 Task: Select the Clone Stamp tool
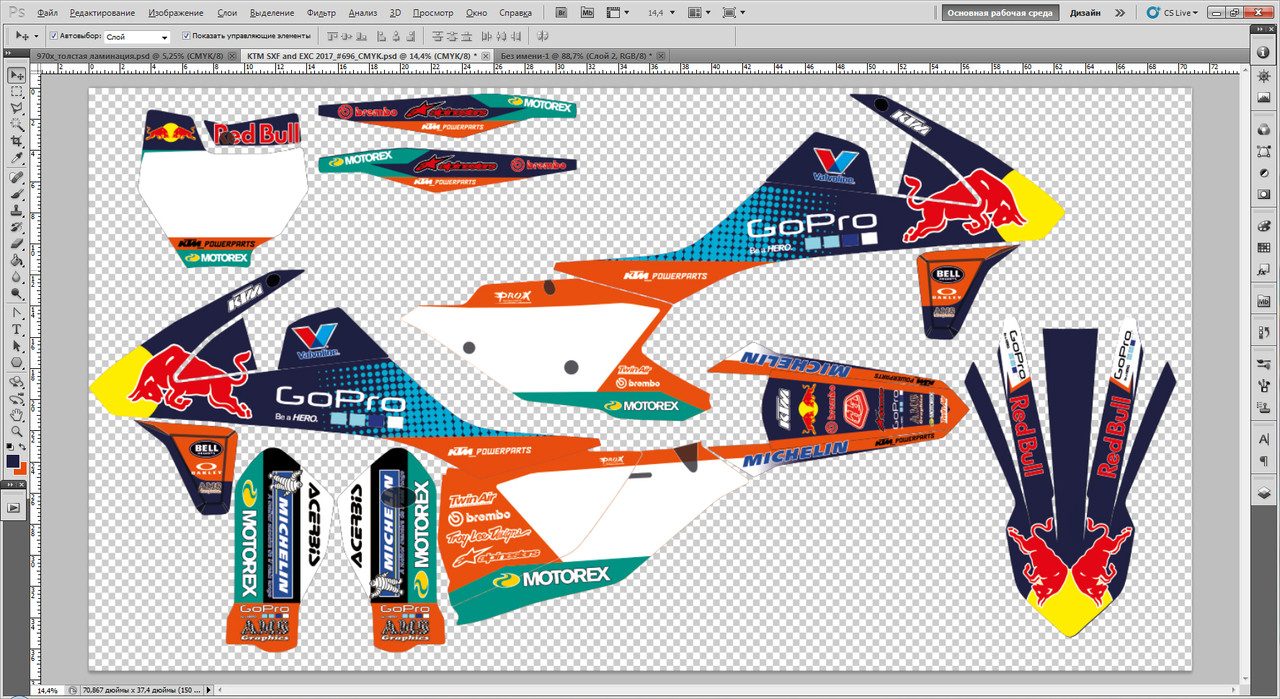coord(17,210)
